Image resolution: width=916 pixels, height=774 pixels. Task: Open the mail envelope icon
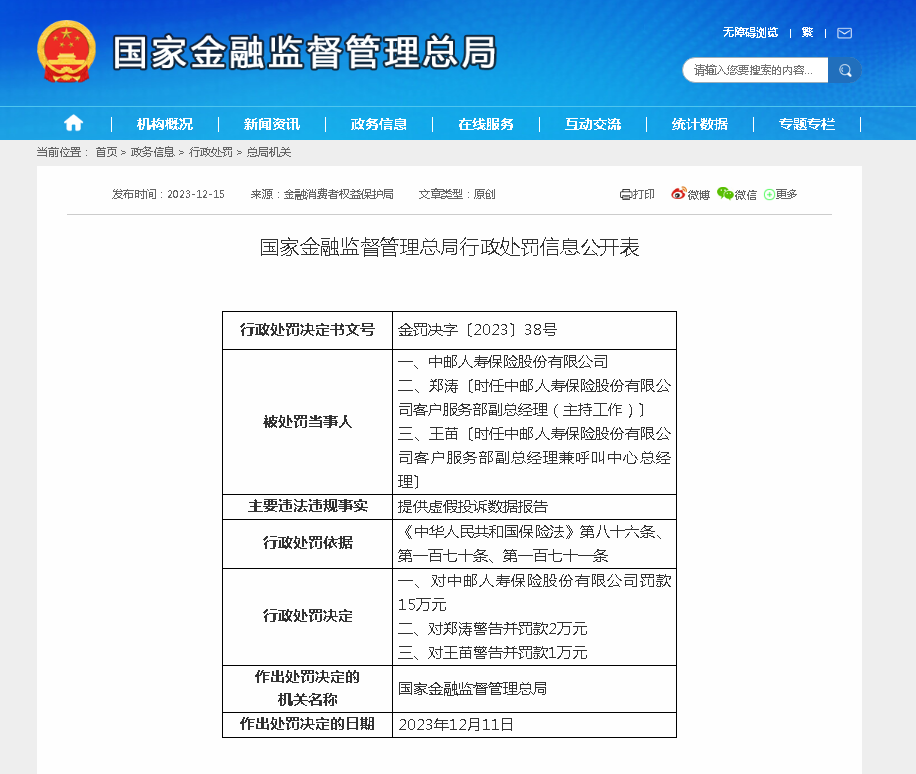[x=844, y=33]
